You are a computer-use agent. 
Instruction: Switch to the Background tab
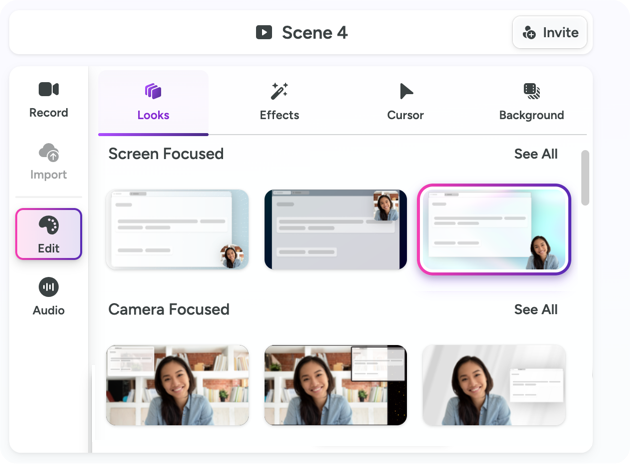point(532,103)
